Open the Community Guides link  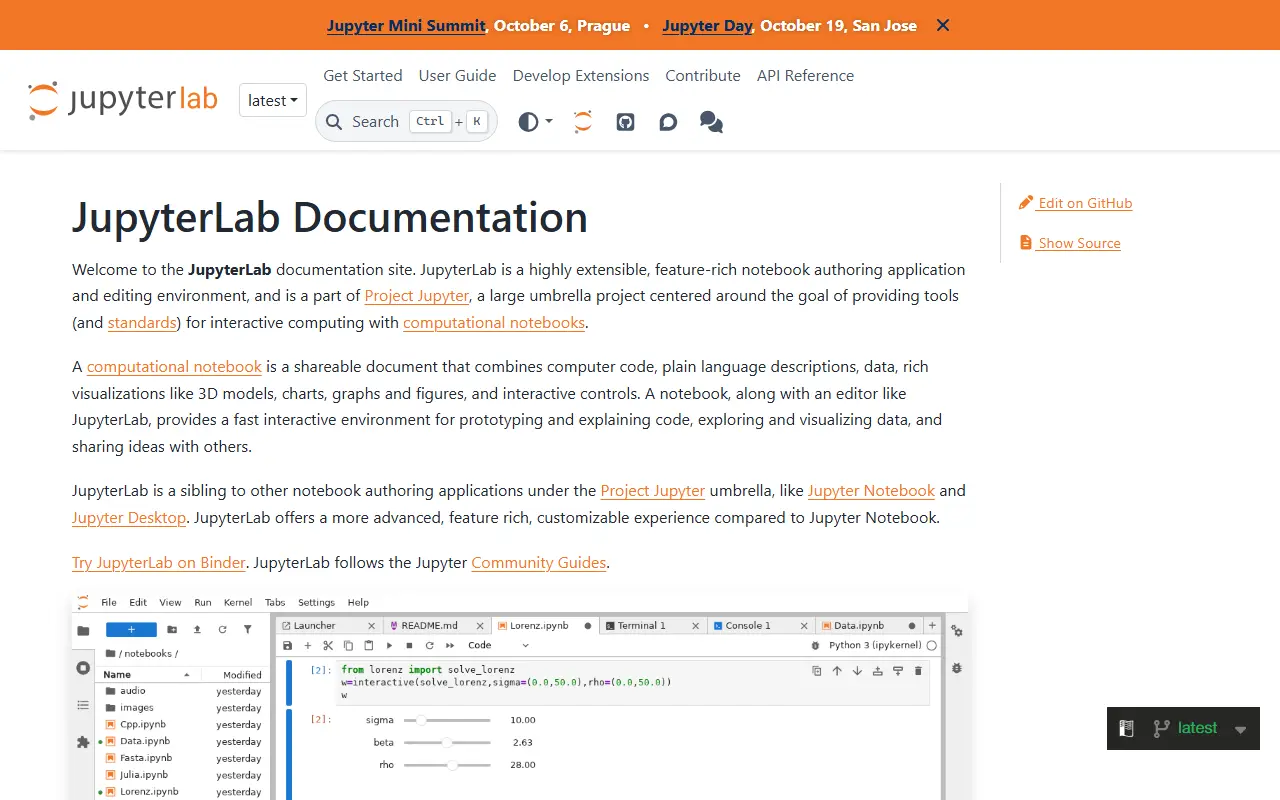539,563
